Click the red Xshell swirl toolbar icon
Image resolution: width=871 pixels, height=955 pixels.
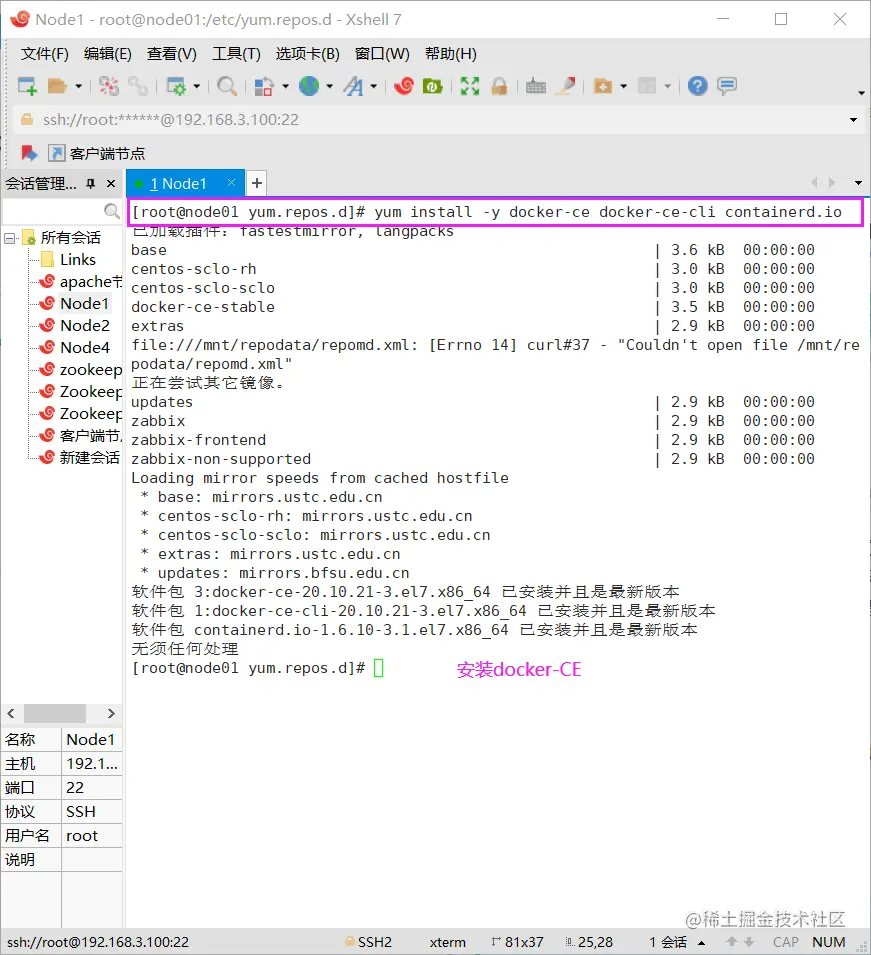coord(404,86)
